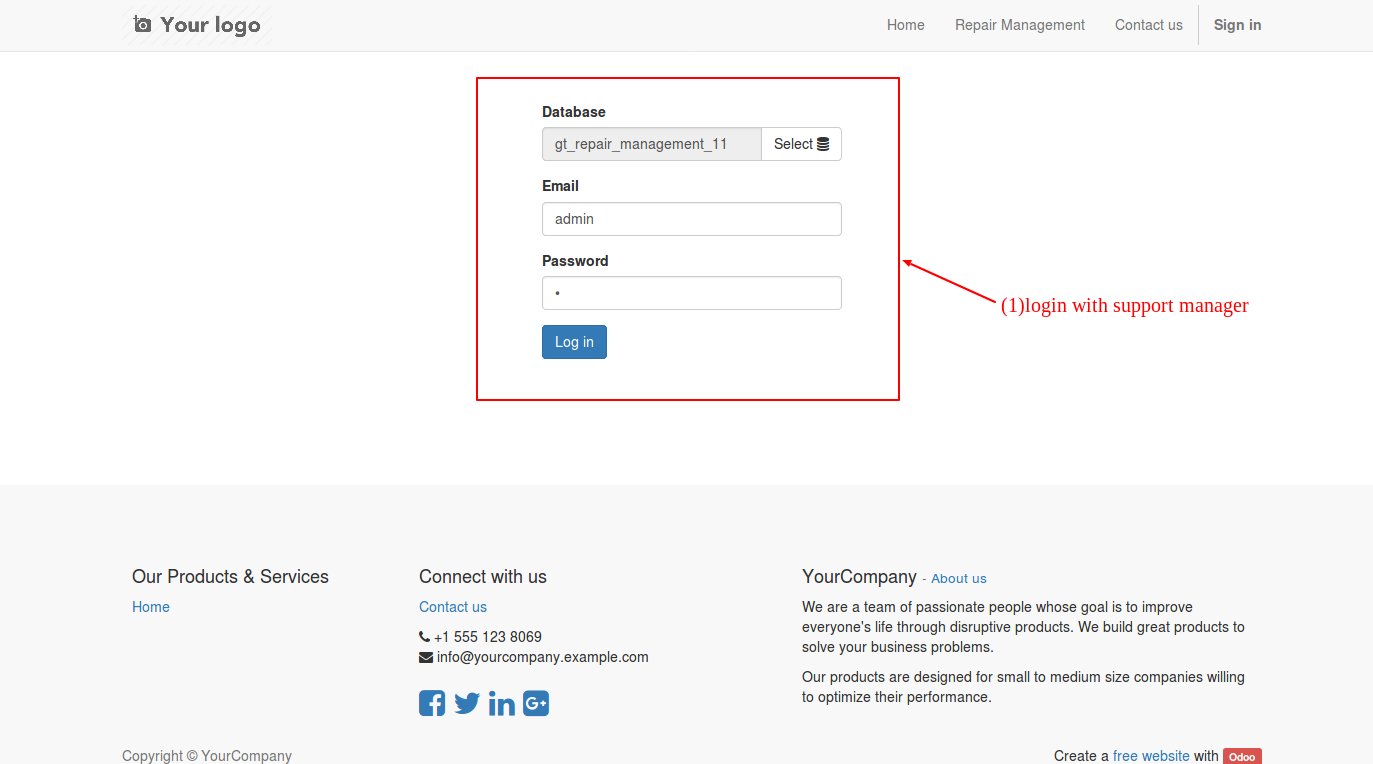
Task: Open the Facebook social icon
Action: tap(432, 703)
